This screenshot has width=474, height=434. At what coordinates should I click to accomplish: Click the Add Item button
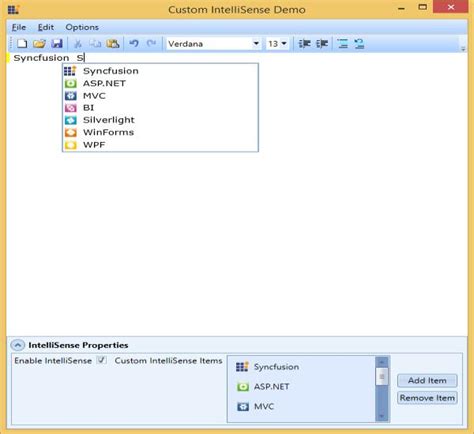click(427, 380)
